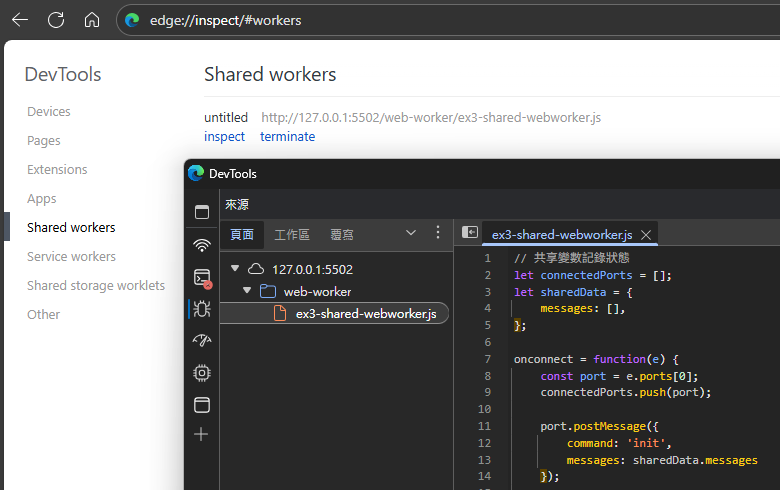Open the Memory chip tool
Viewport: 780px width, 490px height.
(202, 373)
